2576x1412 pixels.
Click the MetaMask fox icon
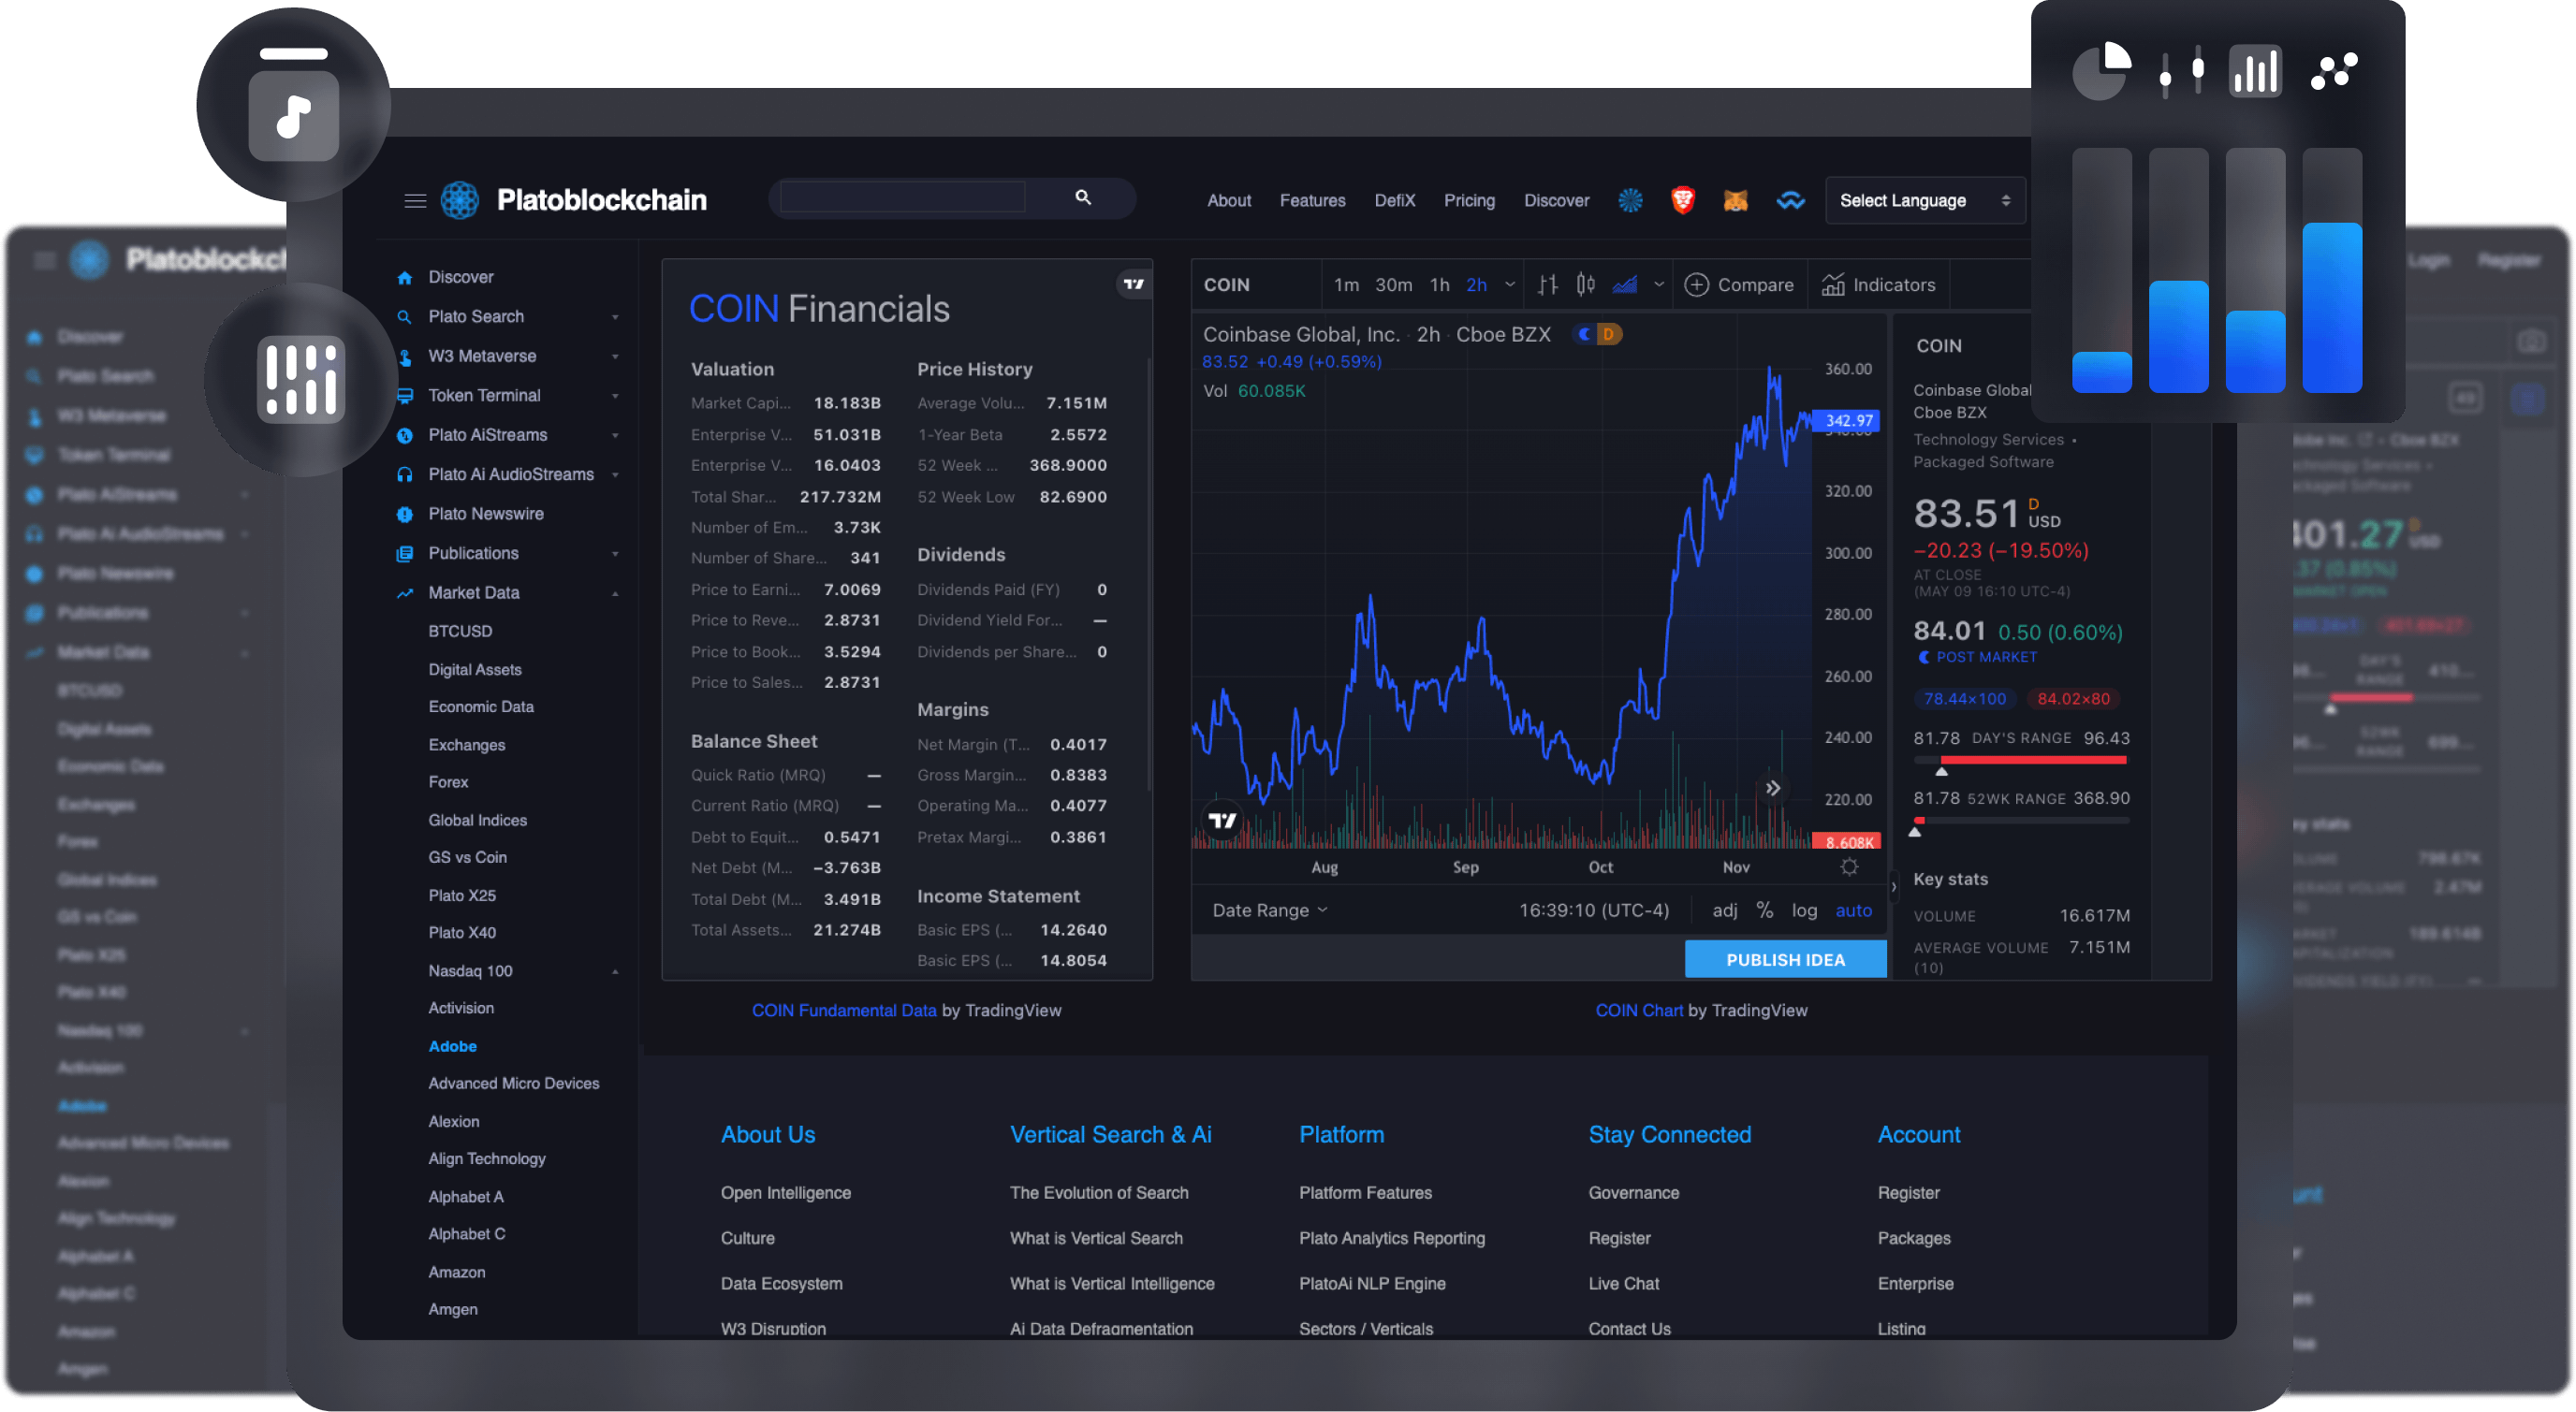coord(1736,201)
